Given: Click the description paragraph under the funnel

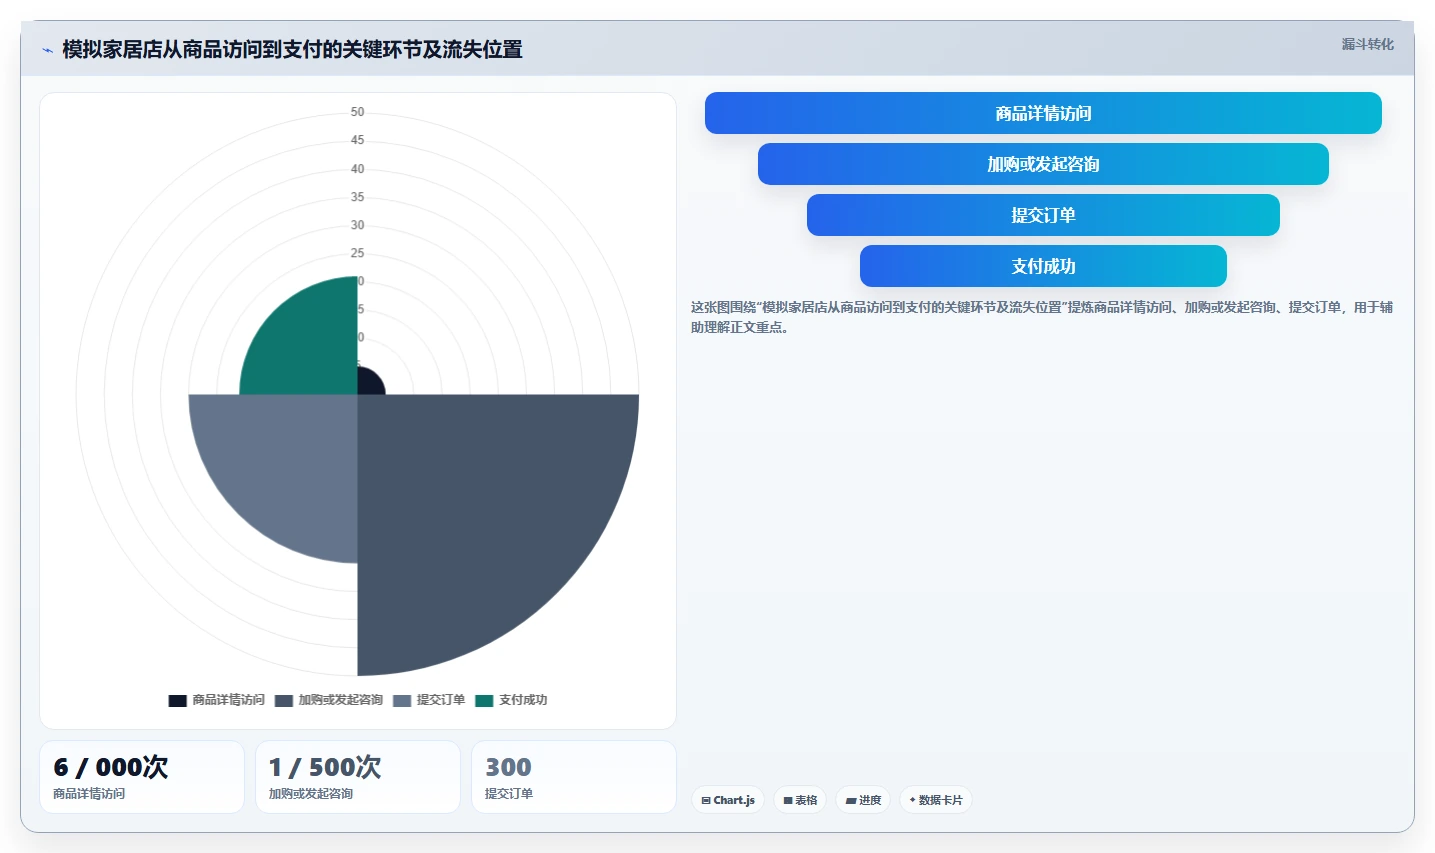Looking at the screenshot, I should click(x=1042, y=317).
